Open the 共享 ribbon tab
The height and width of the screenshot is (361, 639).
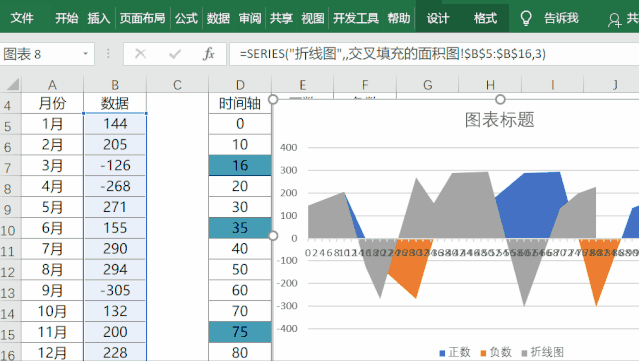click(281, 18)
